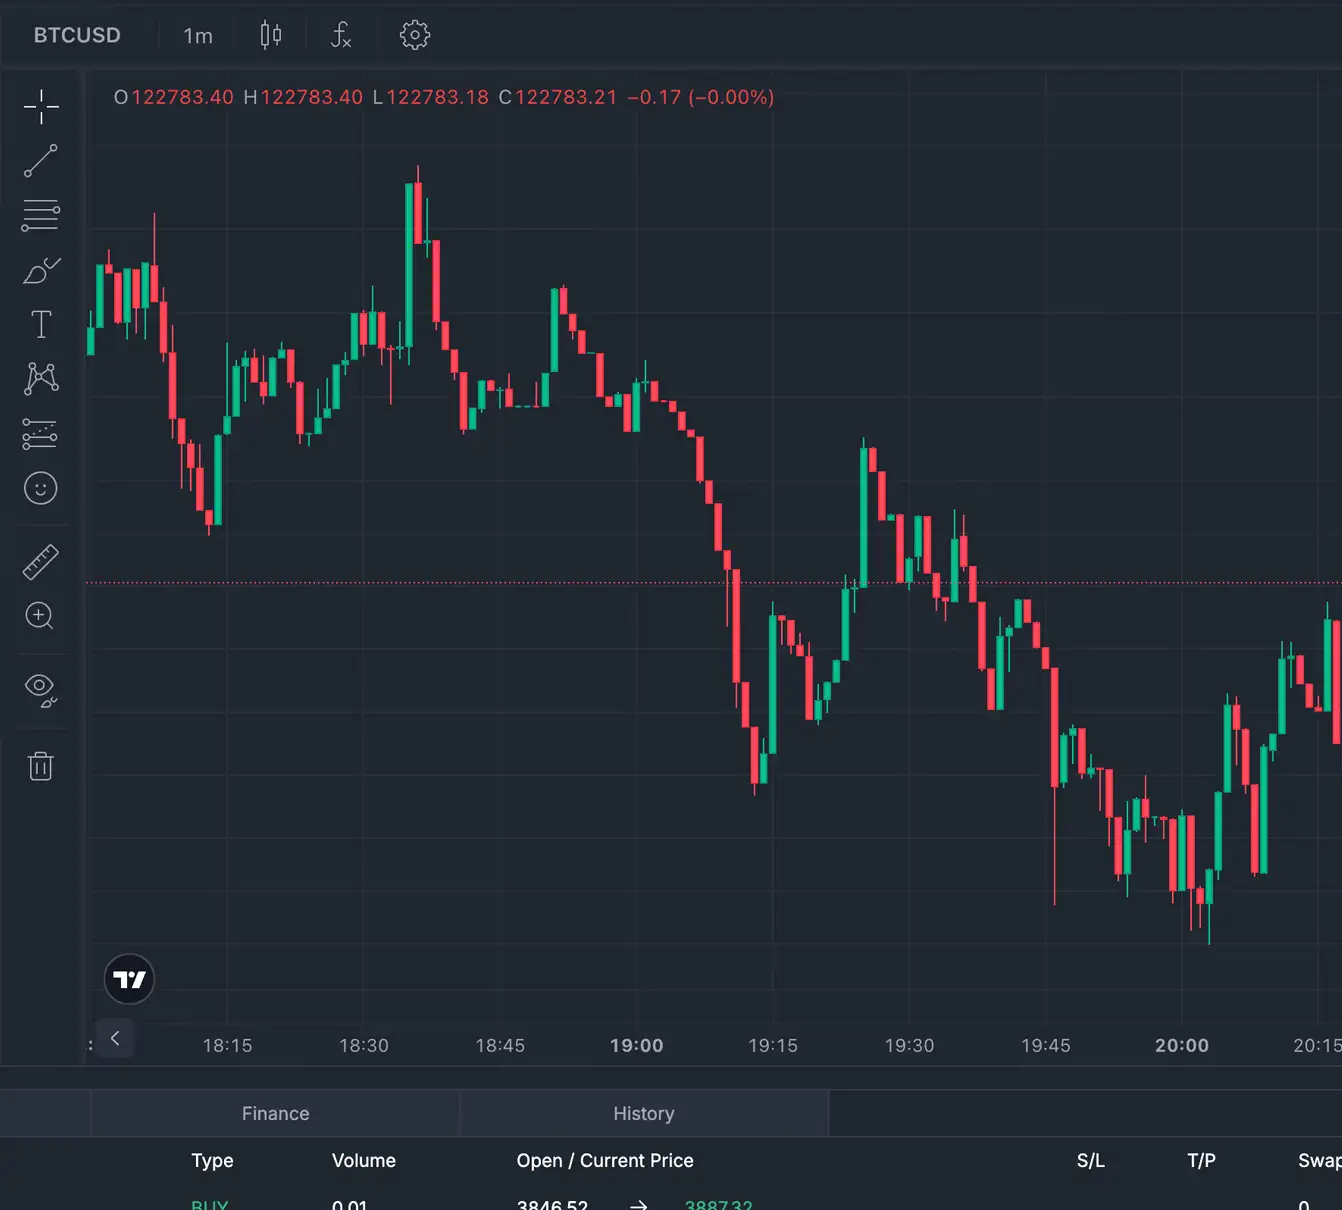Click the TradingView logo
Image resolution: width=1342 pixels, height=1210 pixels.
(x=130, y=979)
